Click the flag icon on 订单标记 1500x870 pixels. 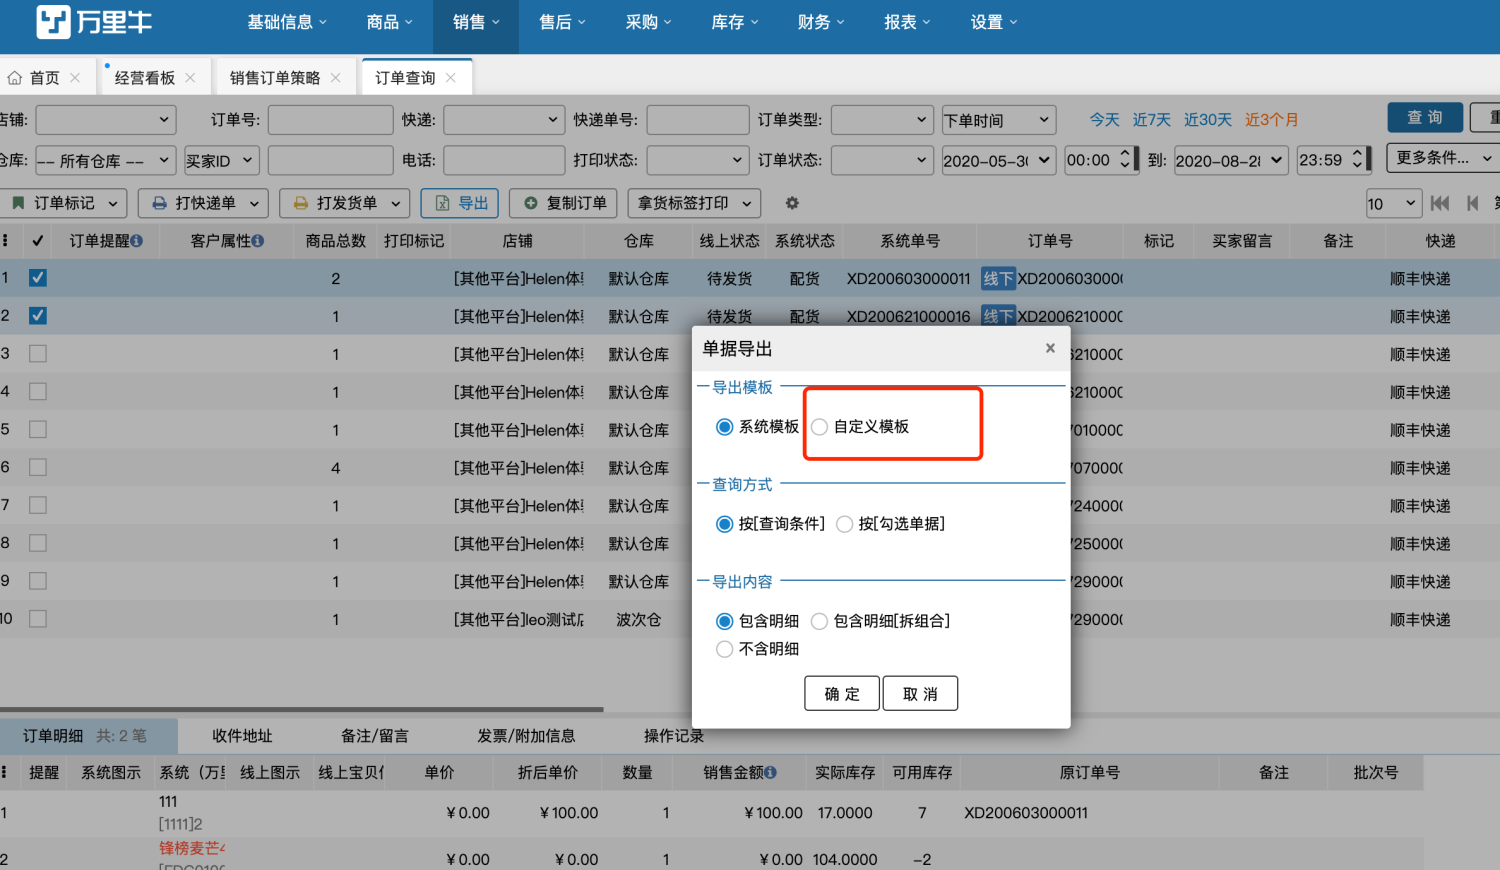(x=18, y=203)
